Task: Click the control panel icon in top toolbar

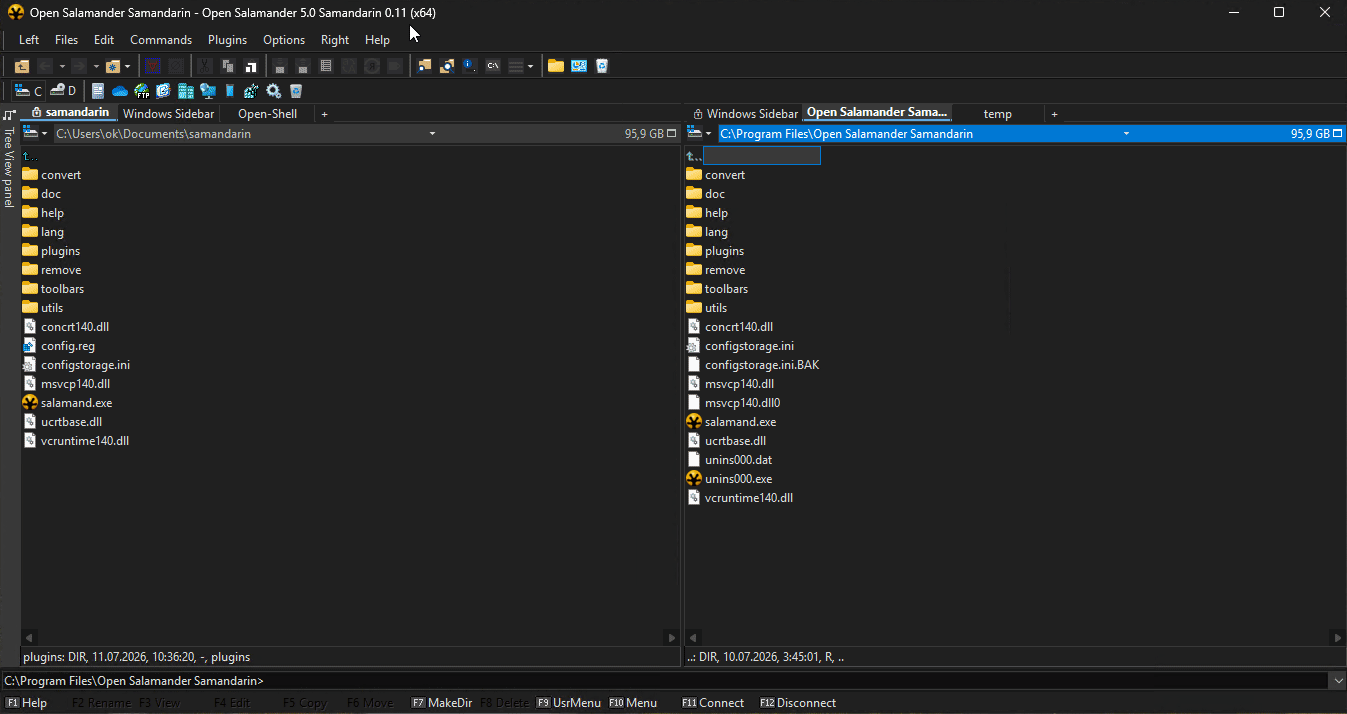Action: 578,66
